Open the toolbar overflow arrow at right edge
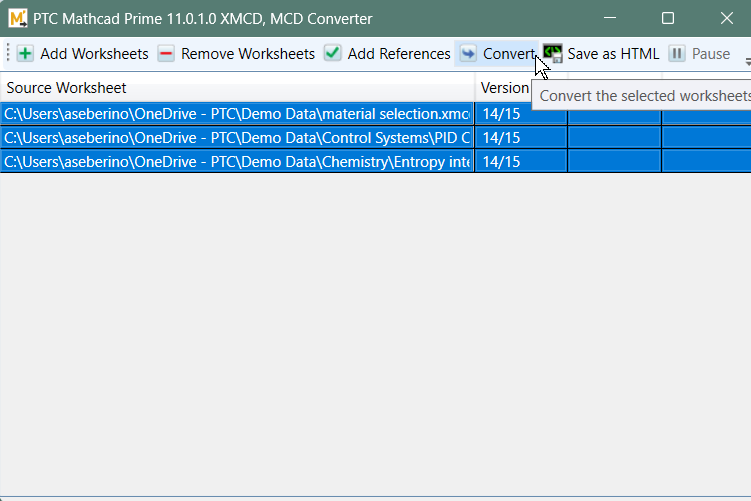Screen dimensions: 751x501 pyautogui.click(x=746, y=61)
